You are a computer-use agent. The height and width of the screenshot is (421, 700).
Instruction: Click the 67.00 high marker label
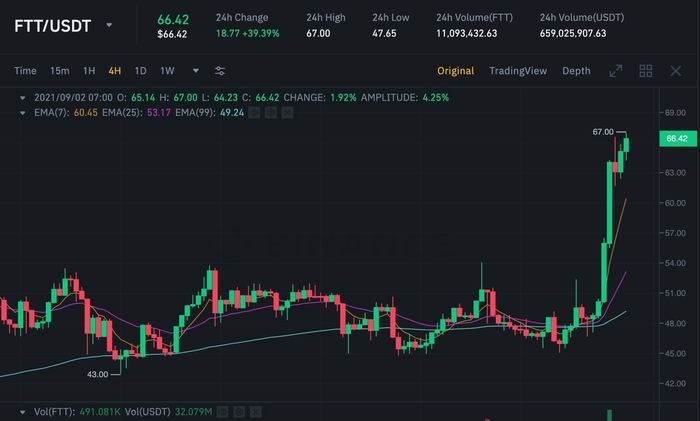pyautogui.click(x=603, y=132)
